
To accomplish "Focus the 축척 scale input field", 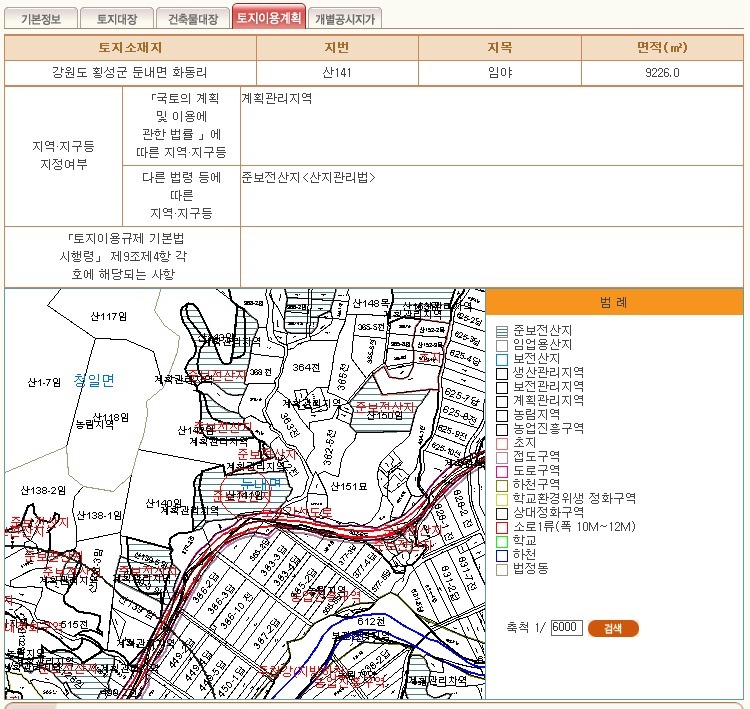I will point(566,627).
